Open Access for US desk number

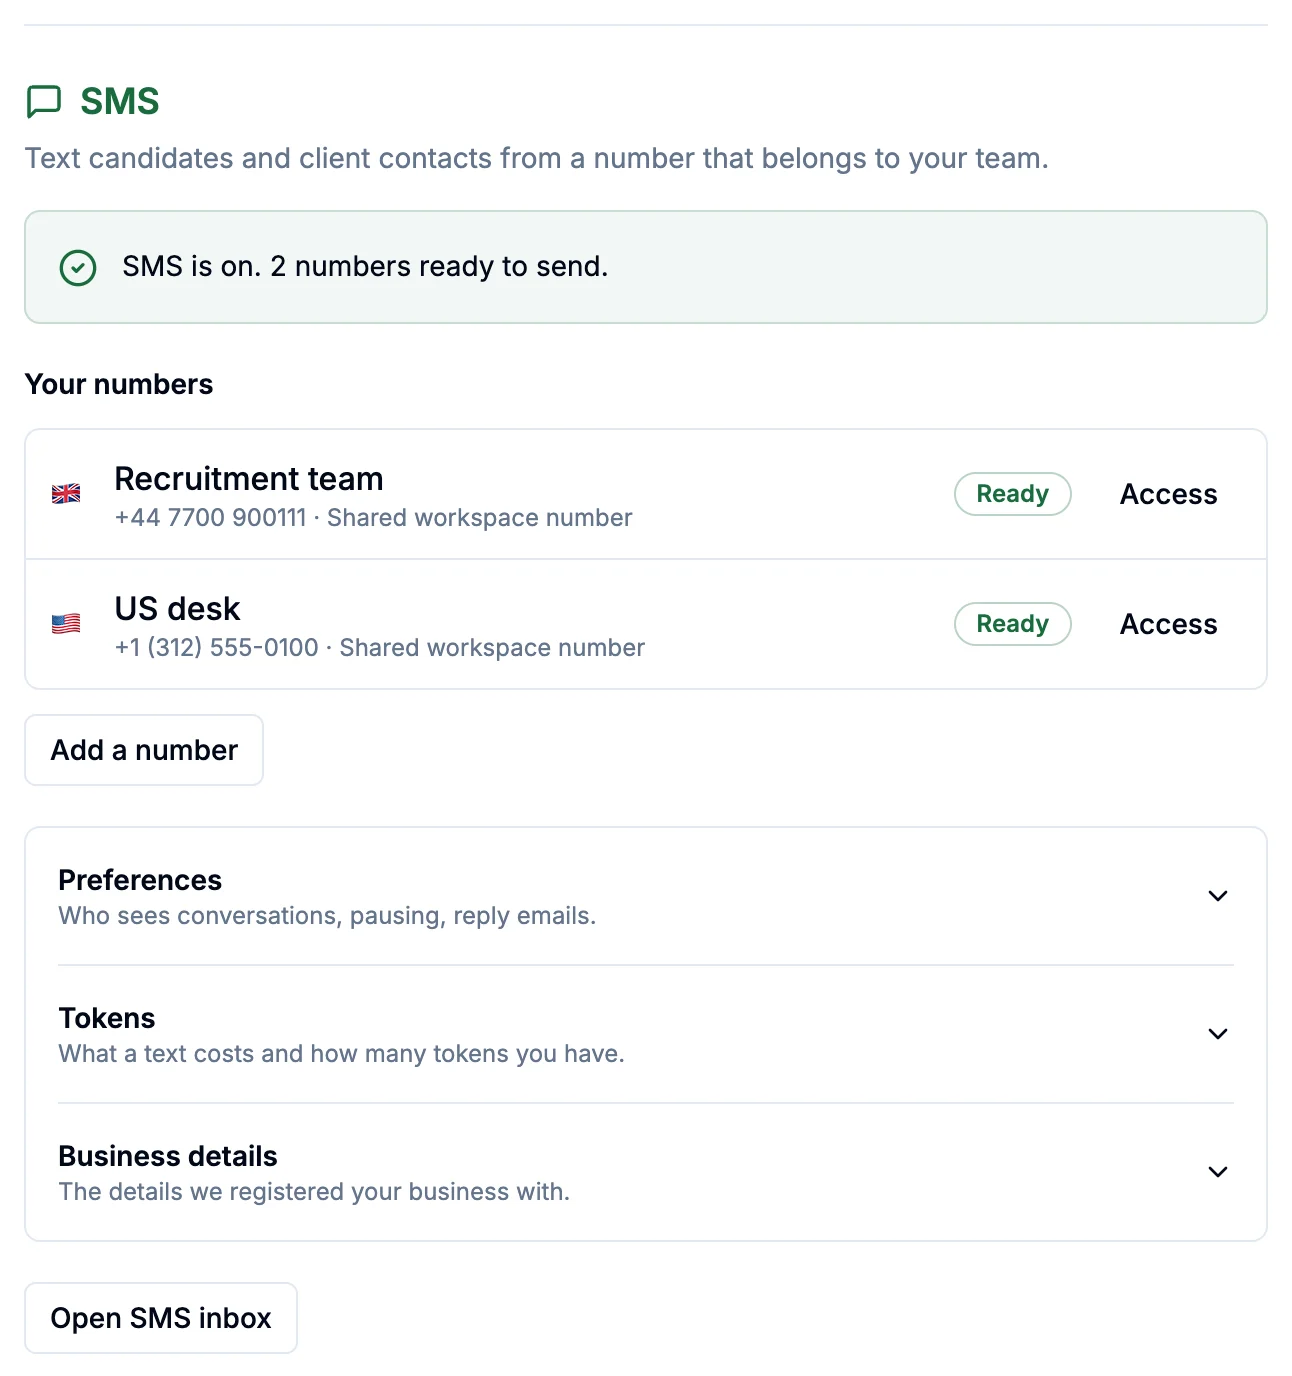1168,624
